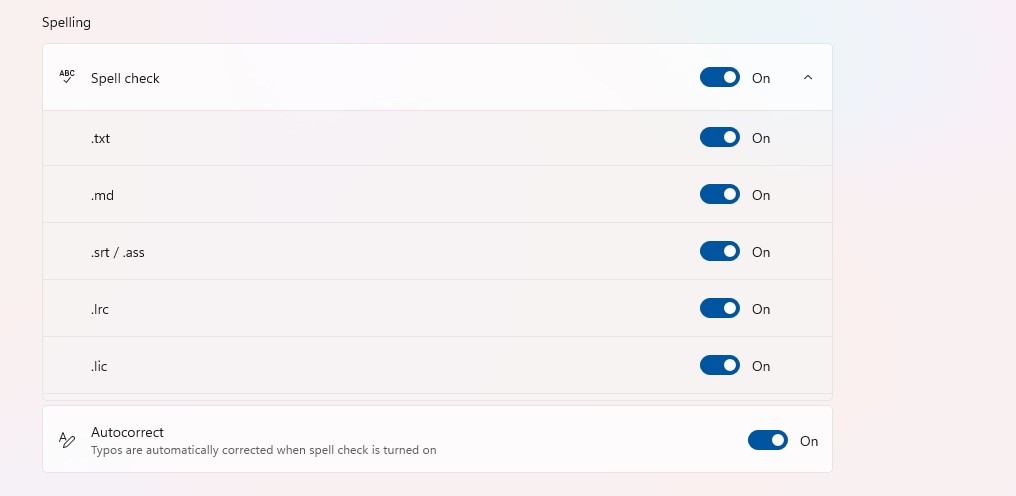Switch off the .srt / .ass toggle
Image resolution: width=1016 pixels, height=496 pixels.
pos(719,252)
